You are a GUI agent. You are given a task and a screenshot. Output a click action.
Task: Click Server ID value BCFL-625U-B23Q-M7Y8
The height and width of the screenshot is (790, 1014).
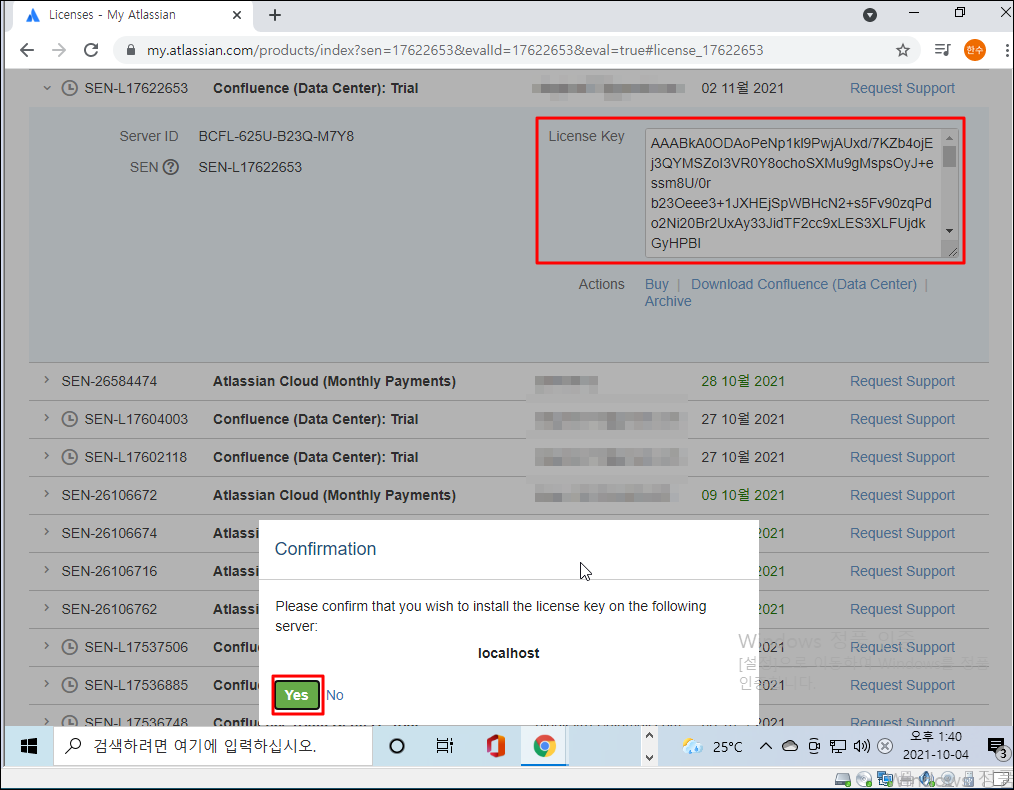276,136
